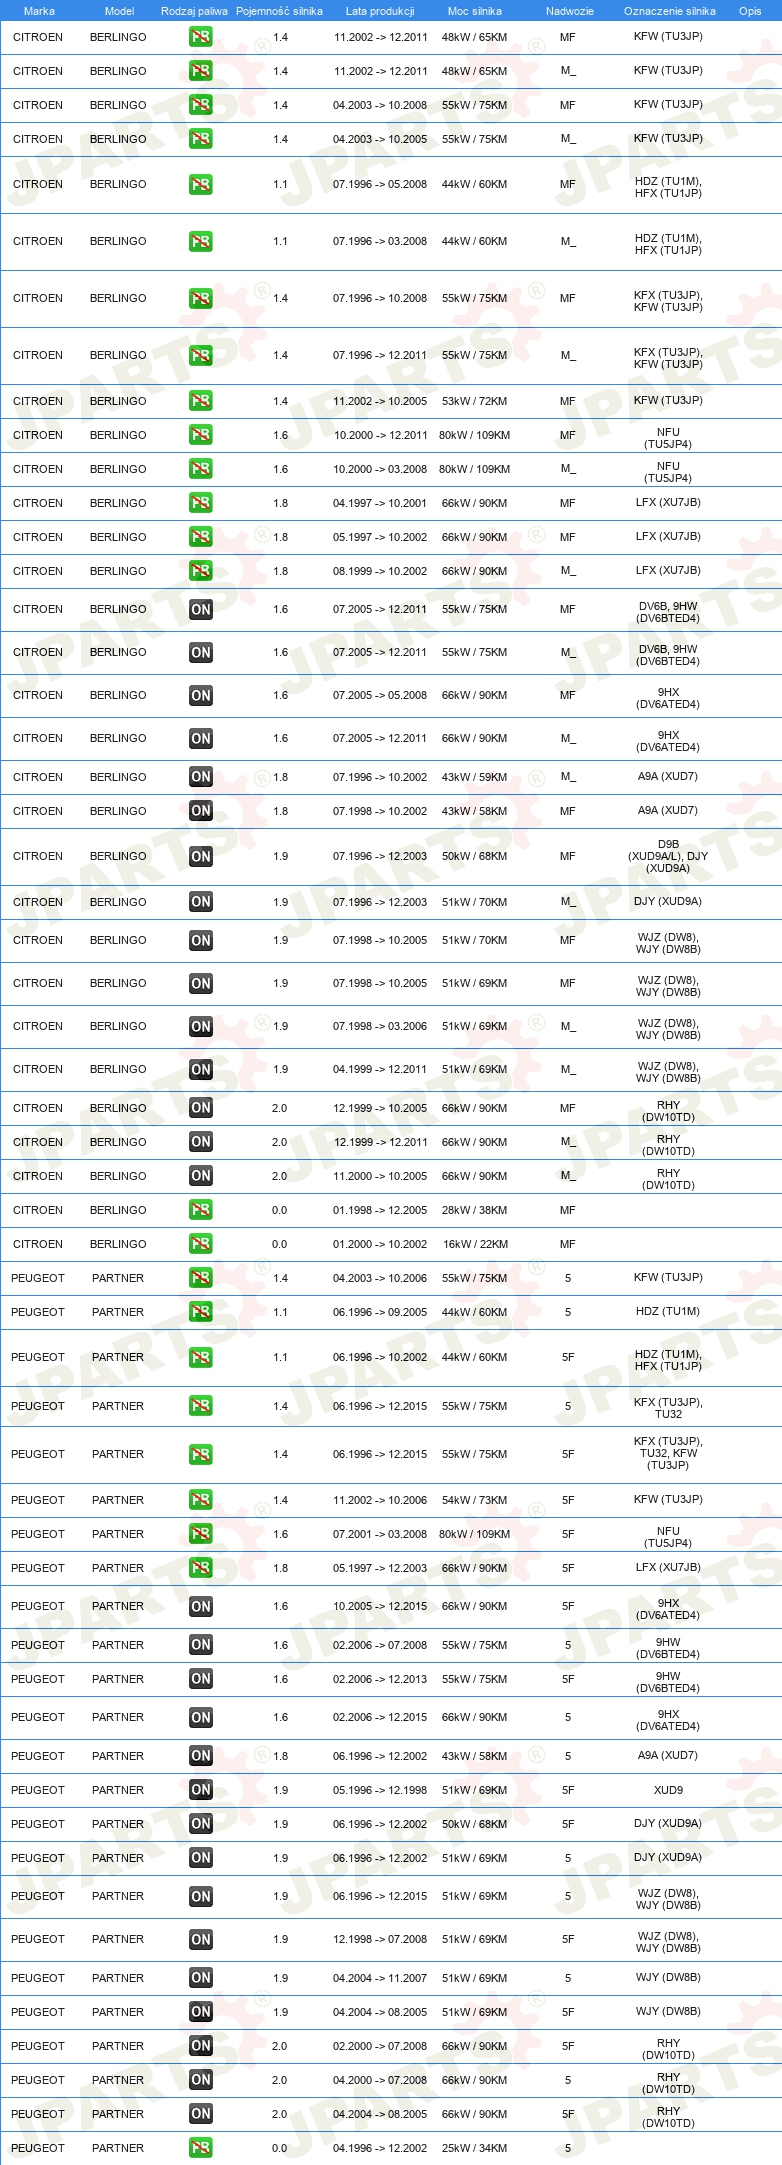
Task: Click petrol icon in Berlingo 16kW / 22KM row
Action: pyautogui.click(x=201, y=1244)
